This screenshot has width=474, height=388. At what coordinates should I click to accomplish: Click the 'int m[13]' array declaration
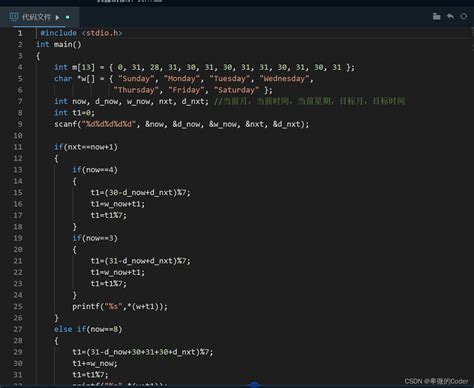pos(204,67)
